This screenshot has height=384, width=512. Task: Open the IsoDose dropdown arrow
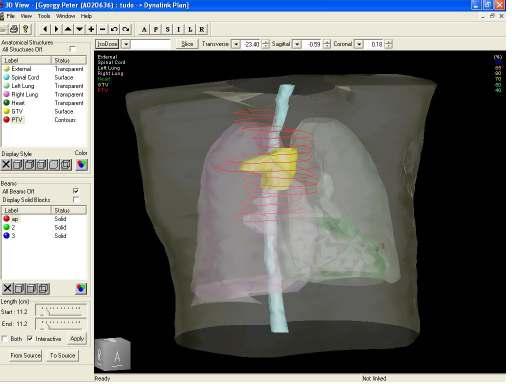(x=125, y=44)
